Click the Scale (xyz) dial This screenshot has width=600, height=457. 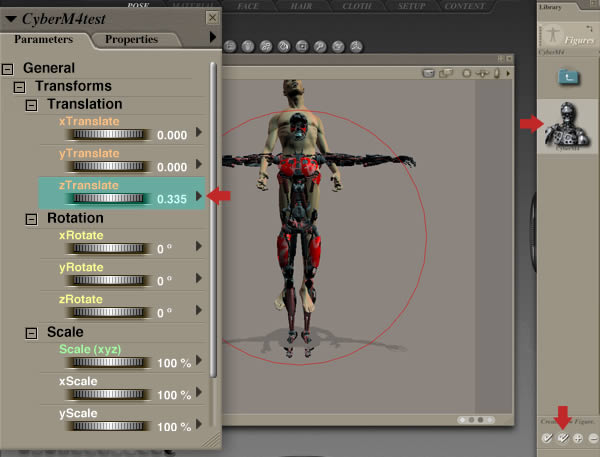click(x=108, y=362)
